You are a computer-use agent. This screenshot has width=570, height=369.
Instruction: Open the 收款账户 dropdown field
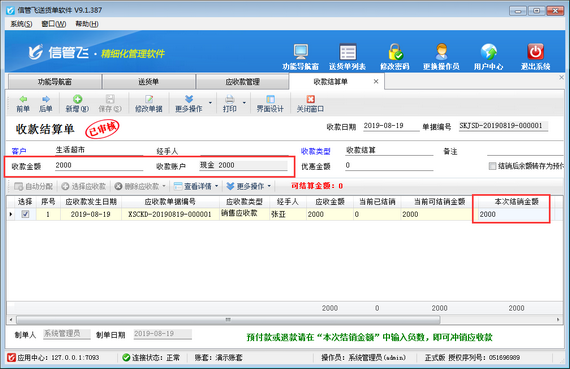coord(244,165)
